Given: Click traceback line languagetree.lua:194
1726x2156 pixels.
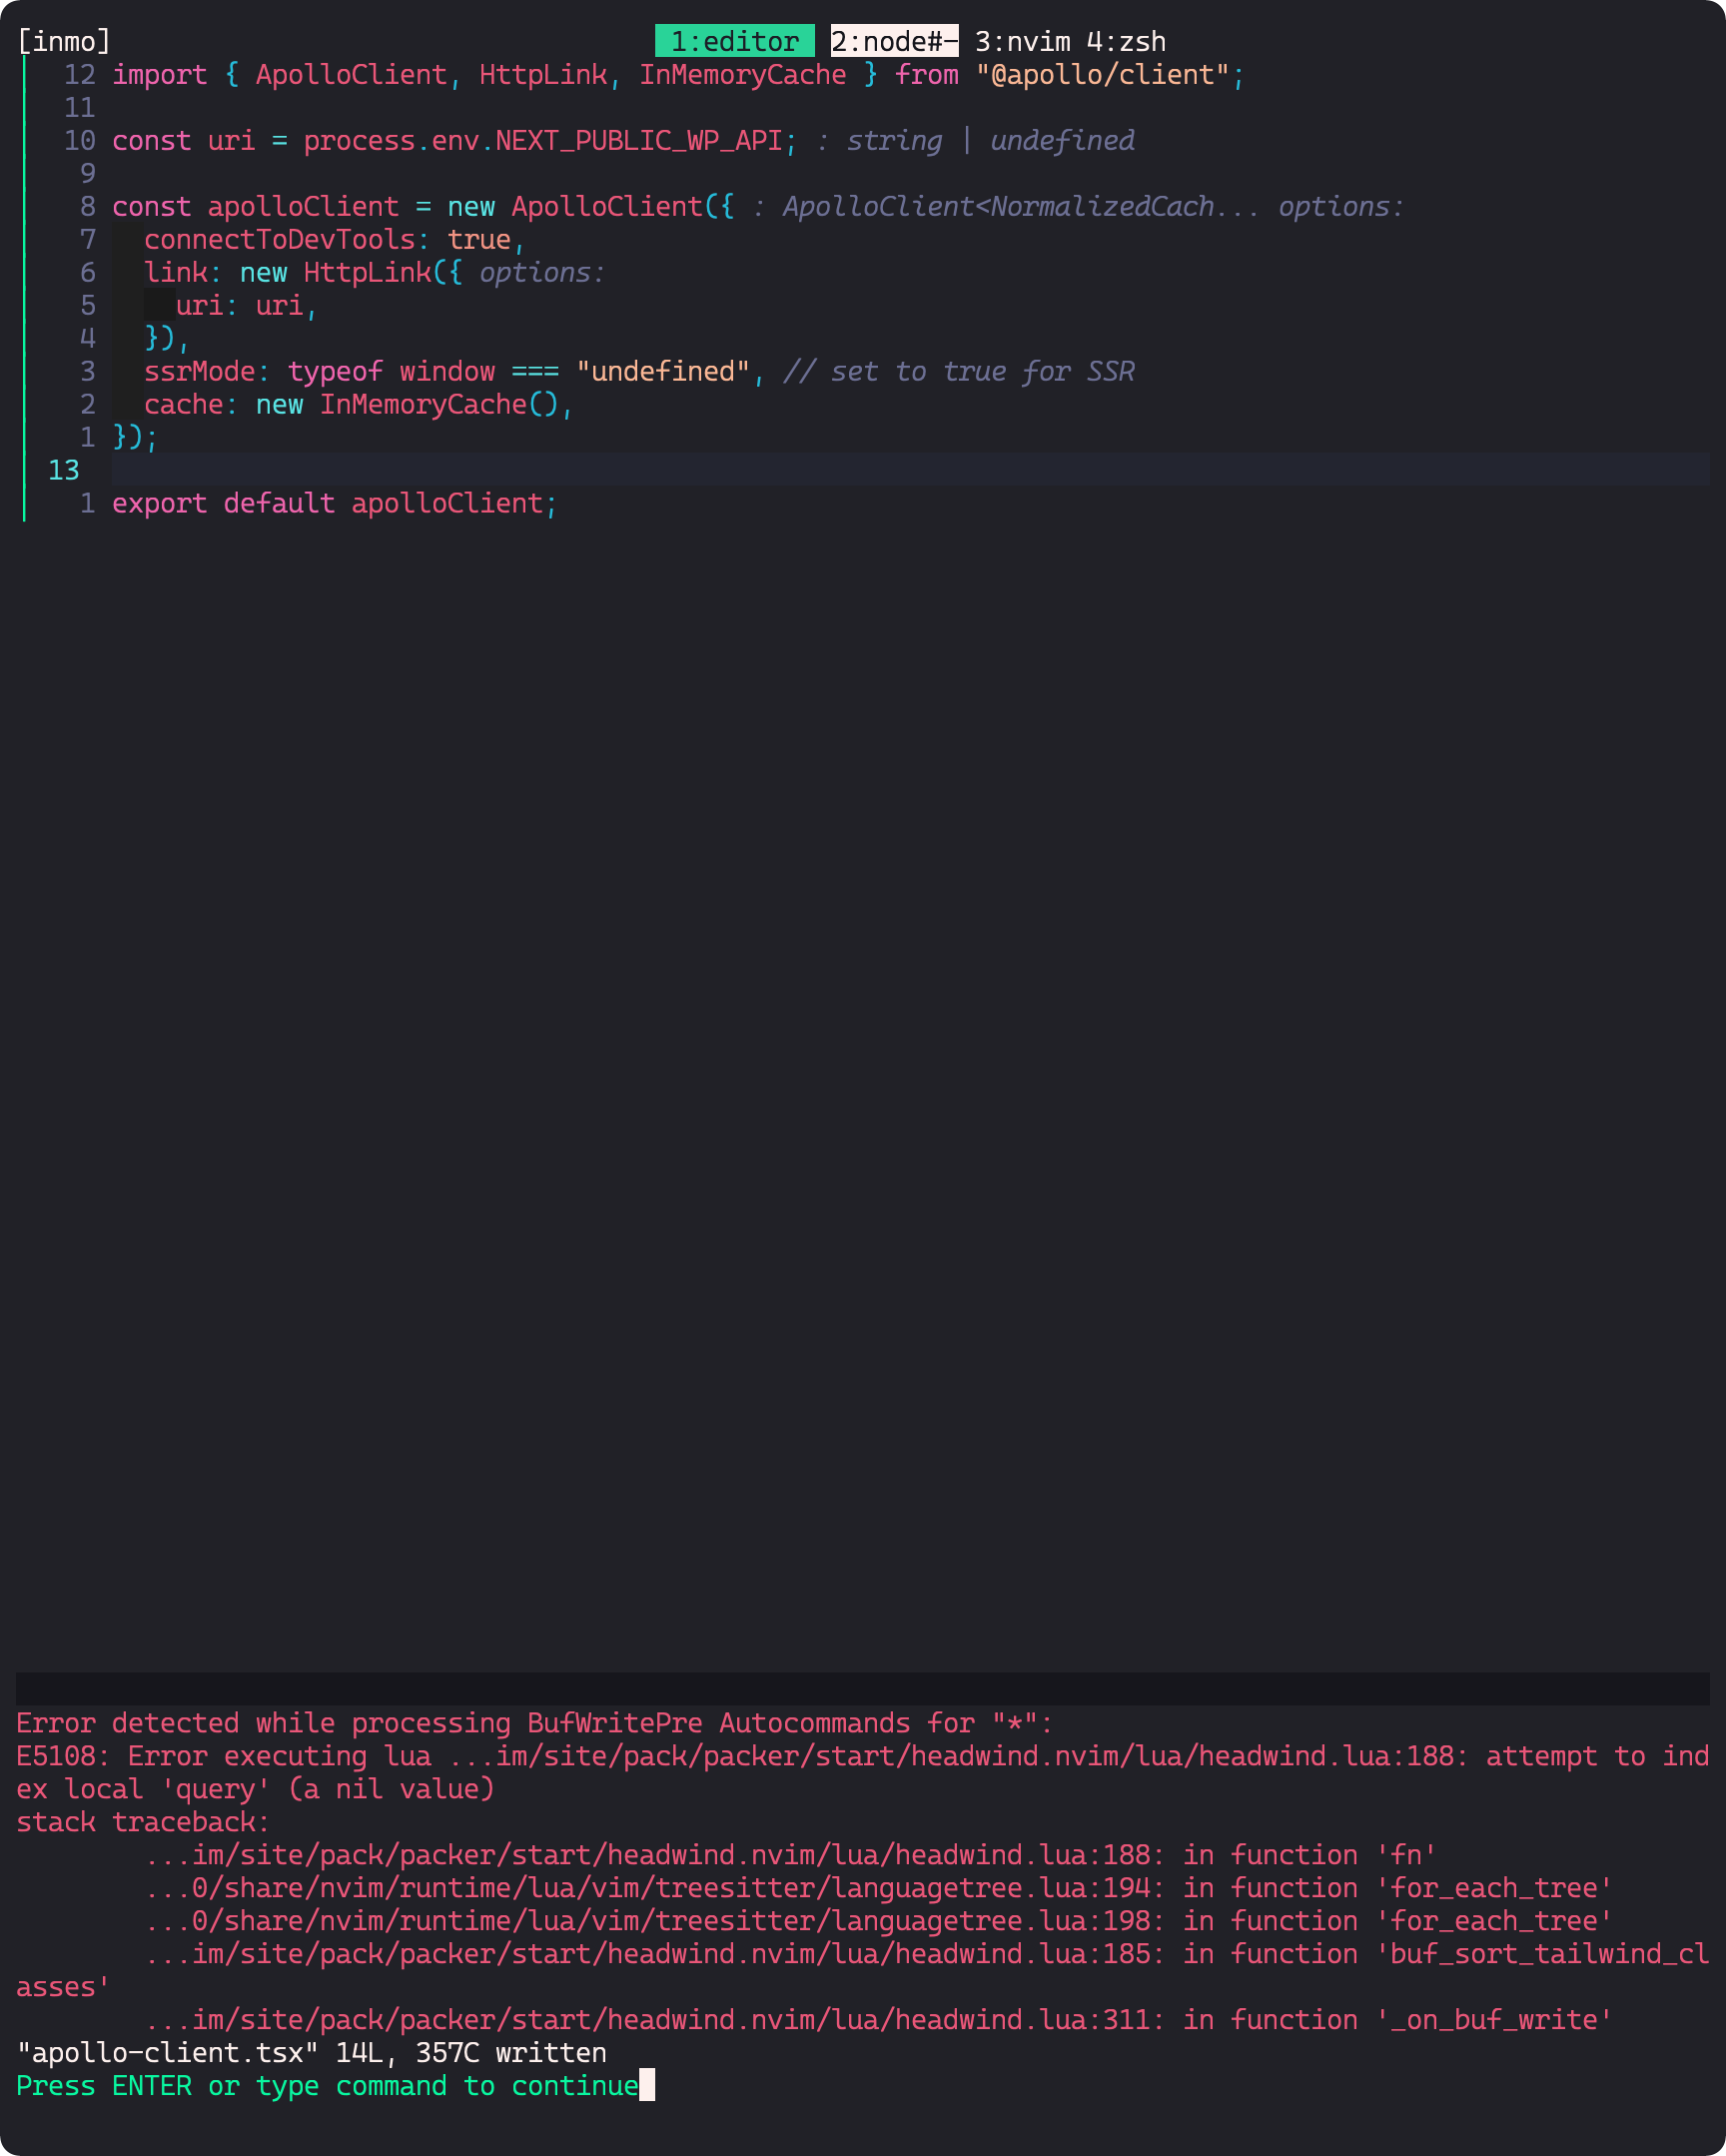Looking at the screenshot, I should click(878, 1888).
